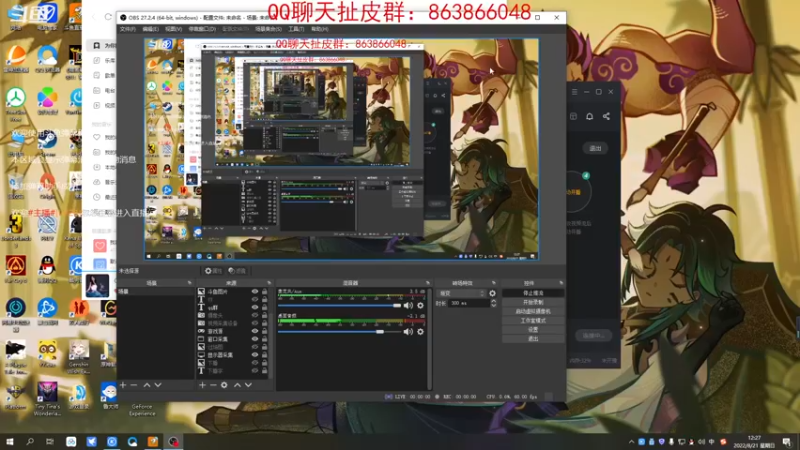Select the 场景 entry in the scenes list
Viewport: 800px width, 450px height.
point(155,291)
